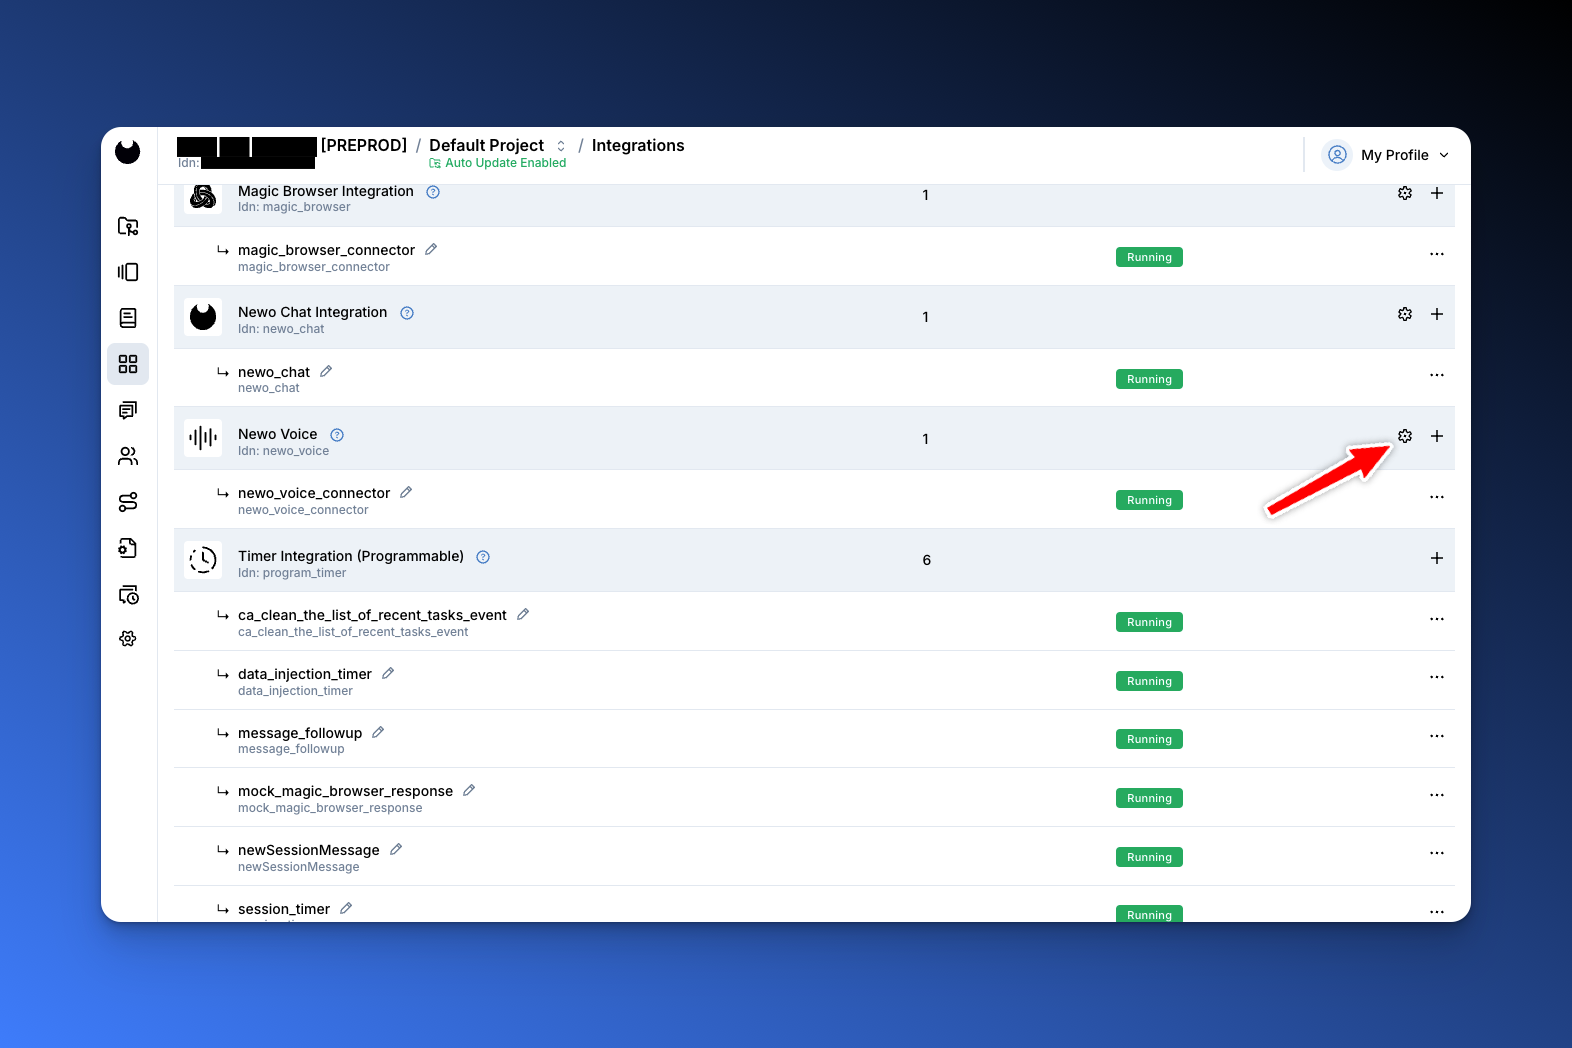This screenshot has width=1572, height=1048.
Task: Click Newo Chat Integration logo
Action: (203, 316)
